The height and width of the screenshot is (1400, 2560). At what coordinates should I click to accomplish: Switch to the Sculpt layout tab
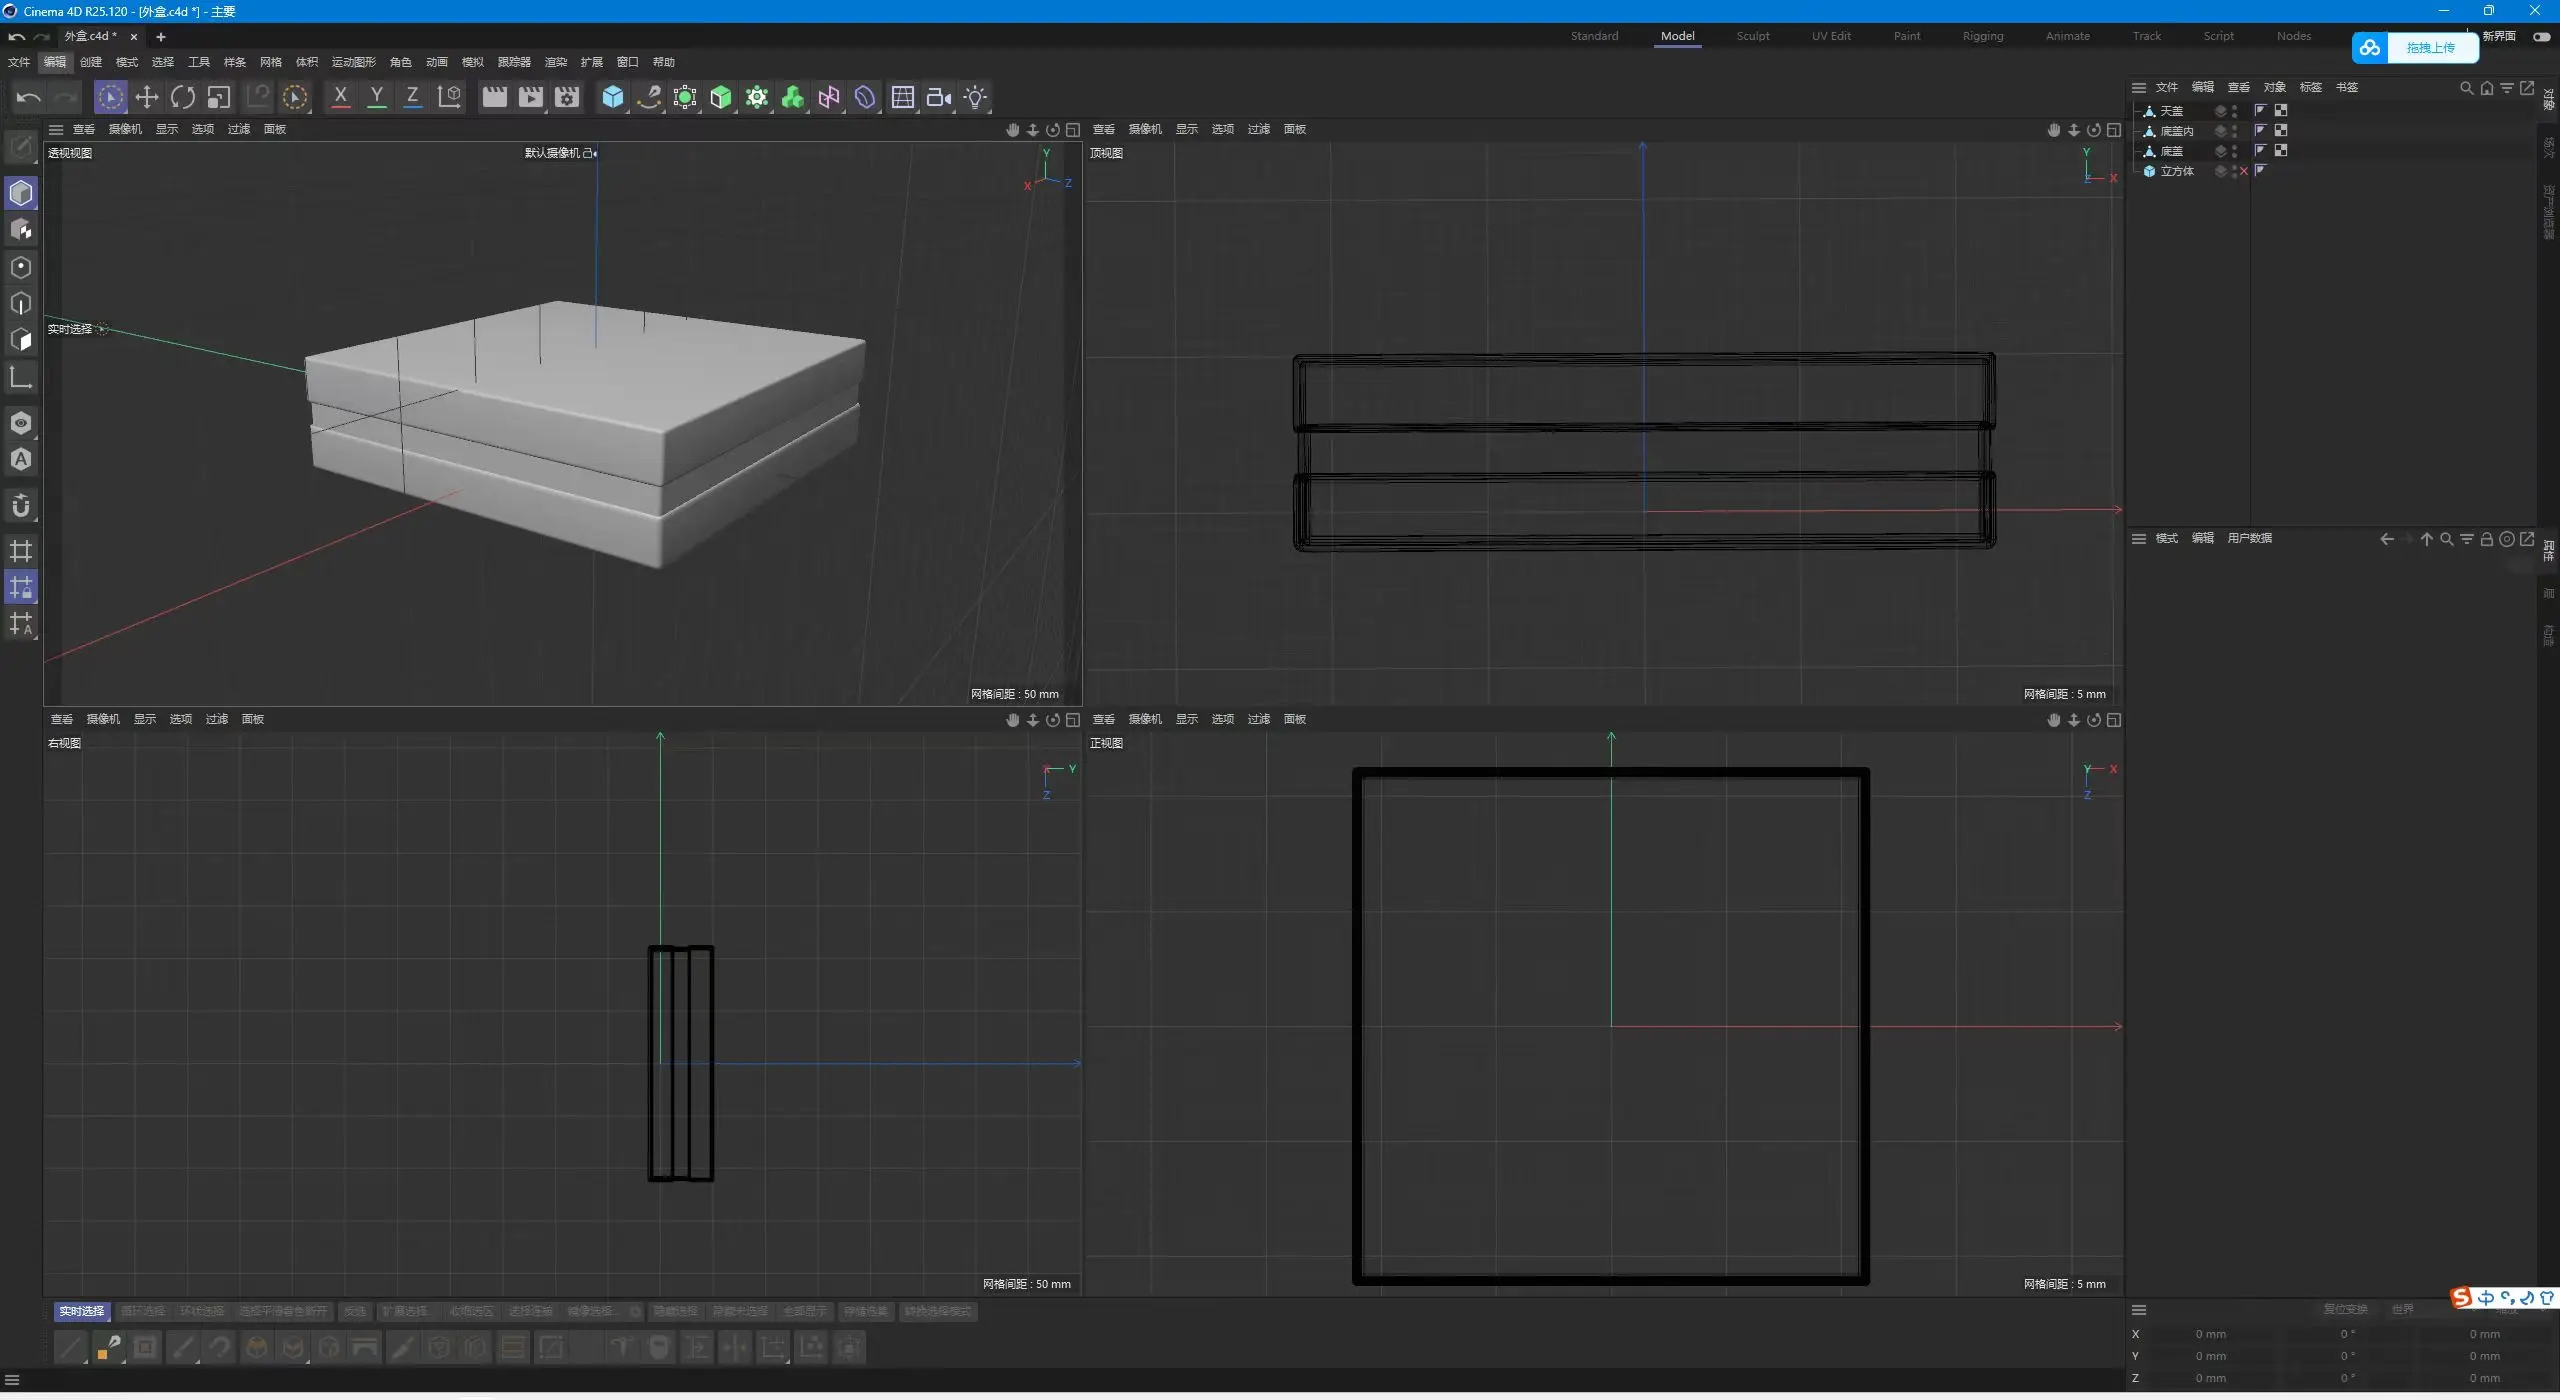(x=1752, y=36)
